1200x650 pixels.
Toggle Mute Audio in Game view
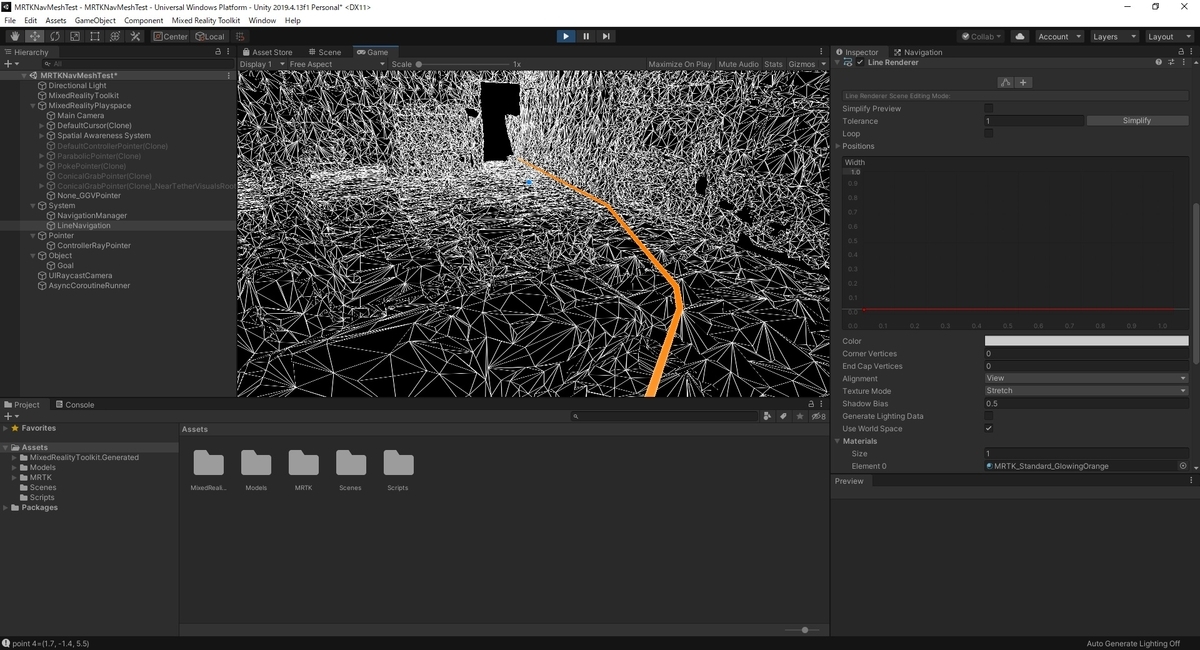click(738, 64)
